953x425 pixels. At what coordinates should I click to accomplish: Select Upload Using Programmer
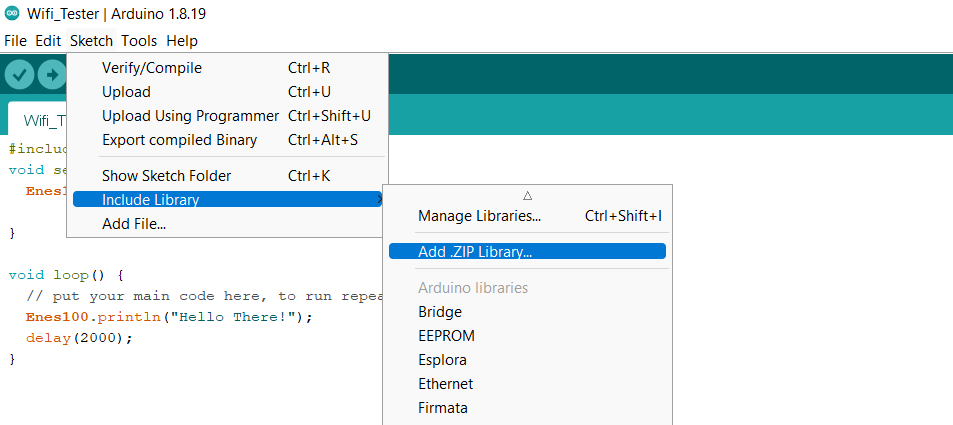[227, 116]
